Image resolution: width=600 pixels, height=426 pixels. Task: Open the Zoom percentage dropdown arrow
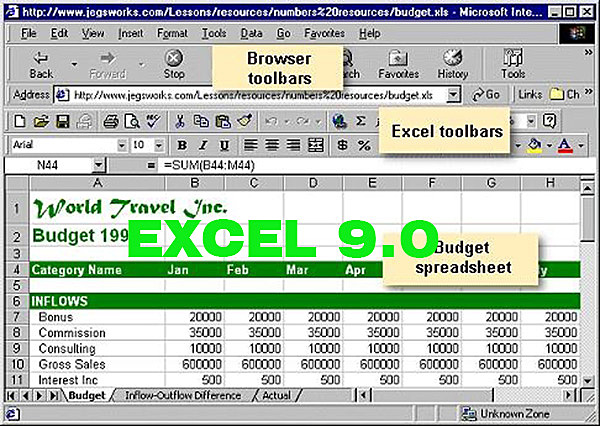pyautogui.click(x=531, y=121)
